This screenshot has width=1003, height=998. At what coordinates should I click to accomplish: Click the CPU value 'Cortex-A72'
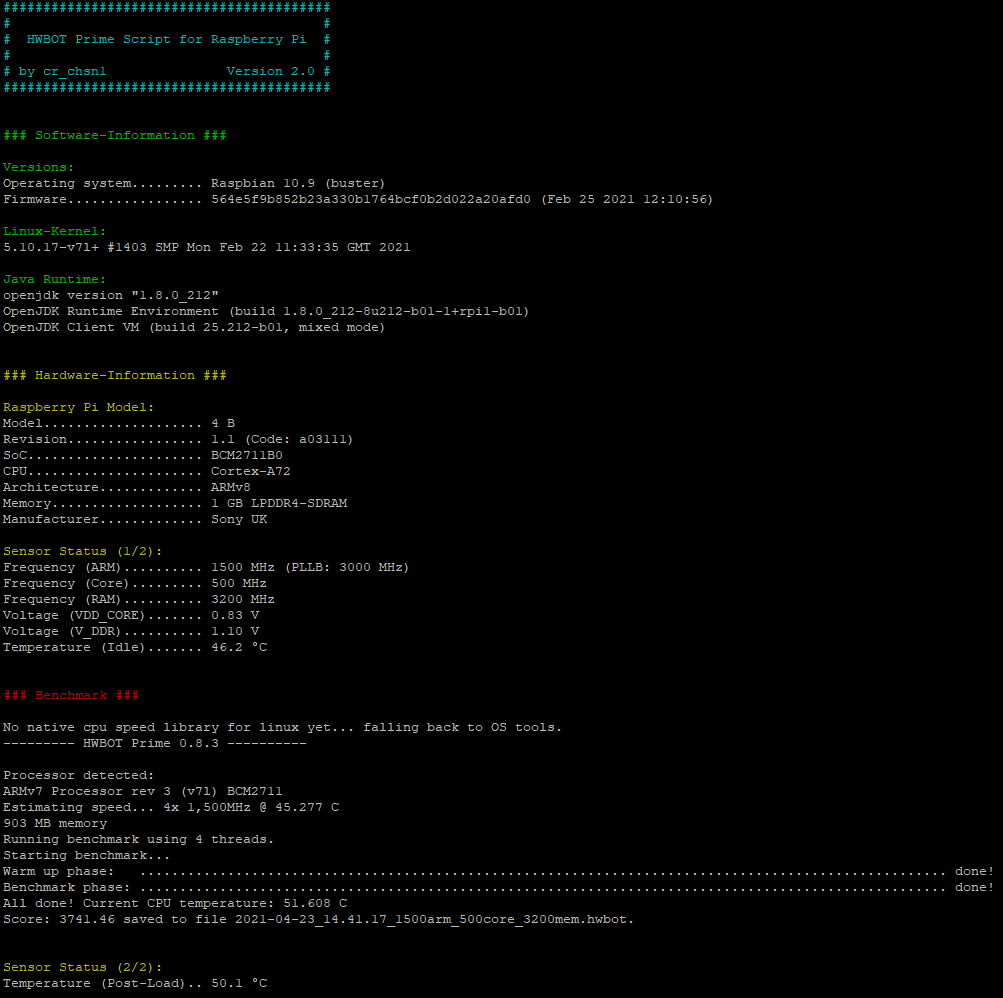point(251,471)
